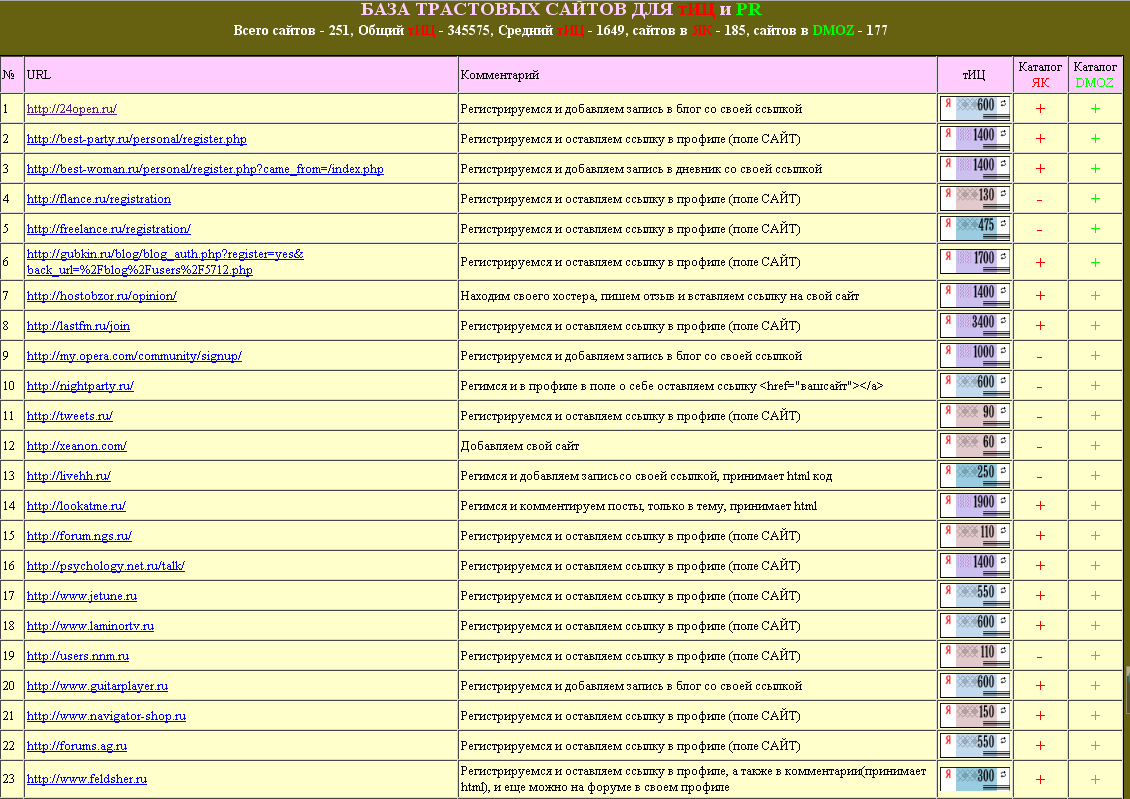This screenshot has height=799, width=1130.
Task: Visit the http://www.laminortv.ru link
Action: click(90, 626)
